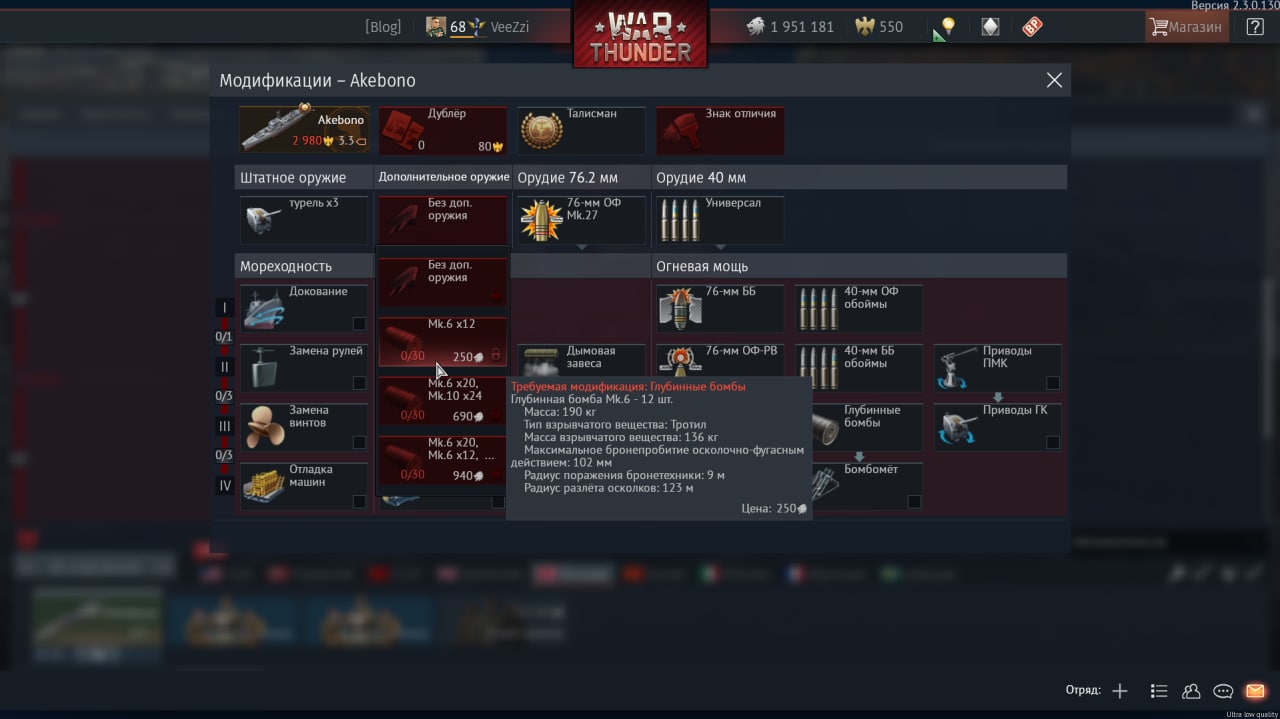Open the Магазин shop button
Image resolution: width=1280 pixels, height=719 pixels.
(x=1186, y=27)
